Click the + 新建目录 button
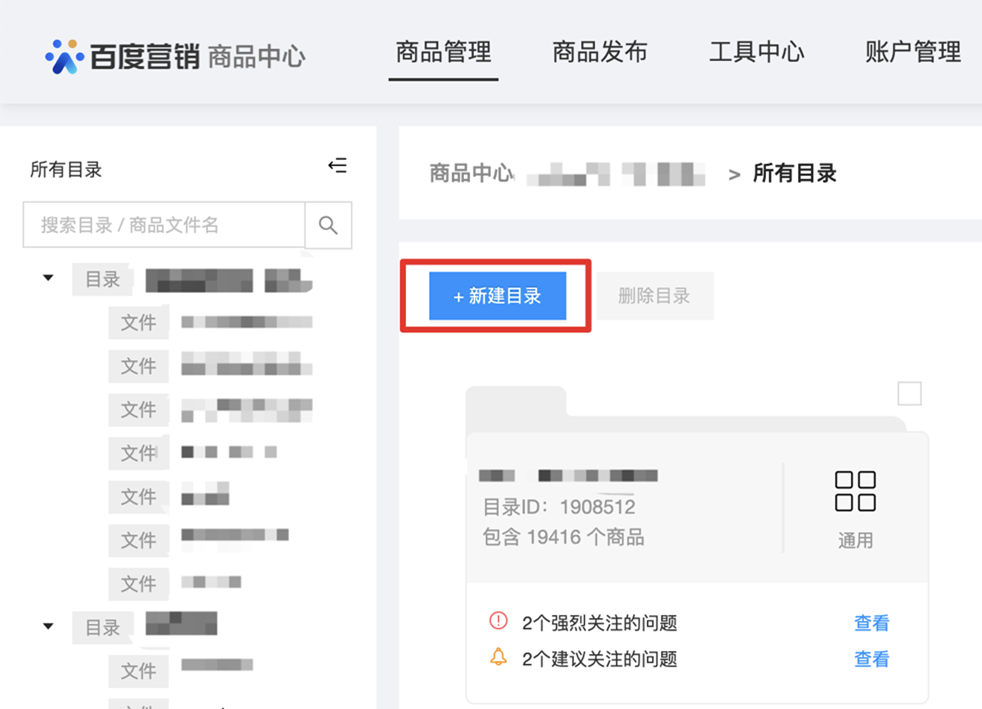982x709 pixels. [x=497, y=296]
